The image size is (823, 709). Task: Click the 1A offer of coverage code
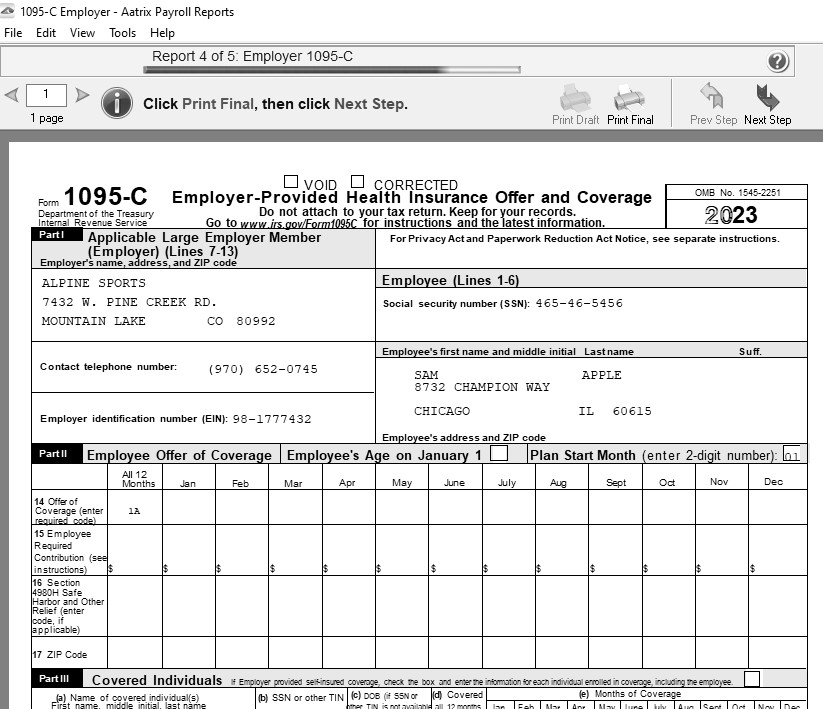click(x=134, y=511)
